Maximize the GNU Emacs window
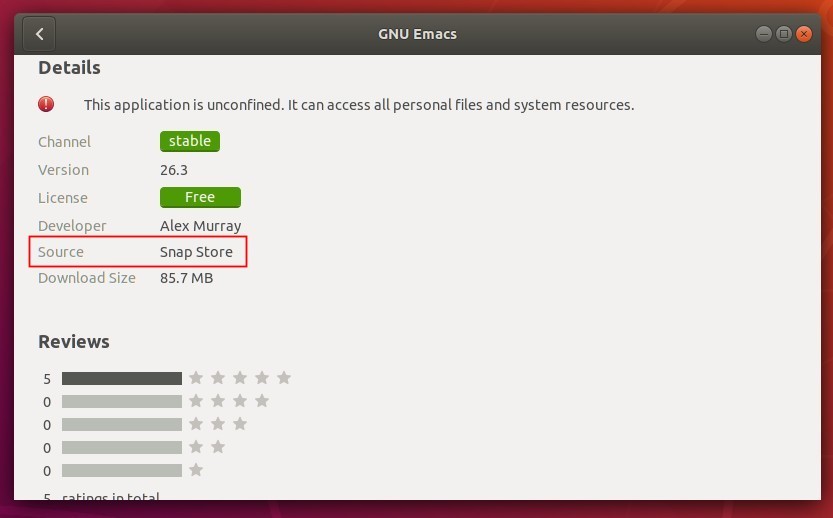Screen dimensions: 833x518 point(784,34)
